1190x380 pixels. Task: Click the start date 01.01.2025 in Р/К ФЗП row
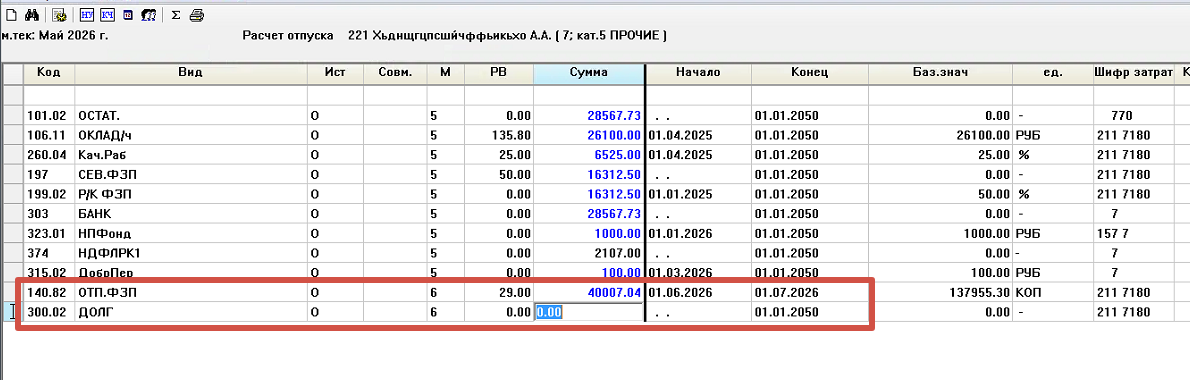[681, 194]
